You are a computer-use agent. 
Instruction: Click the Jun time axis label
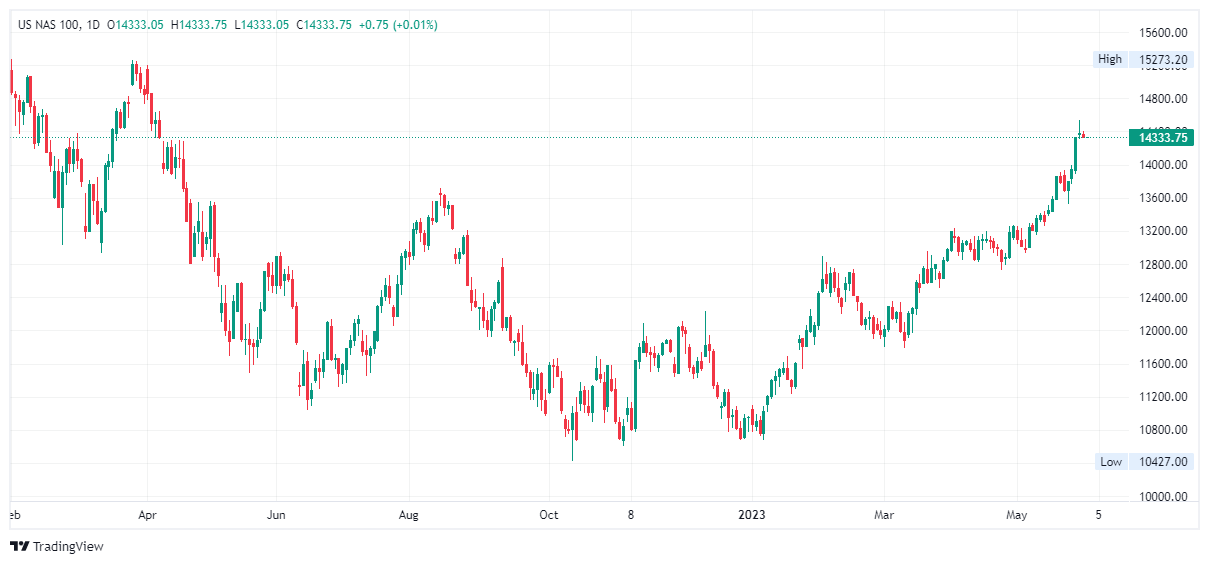[277, 515]
